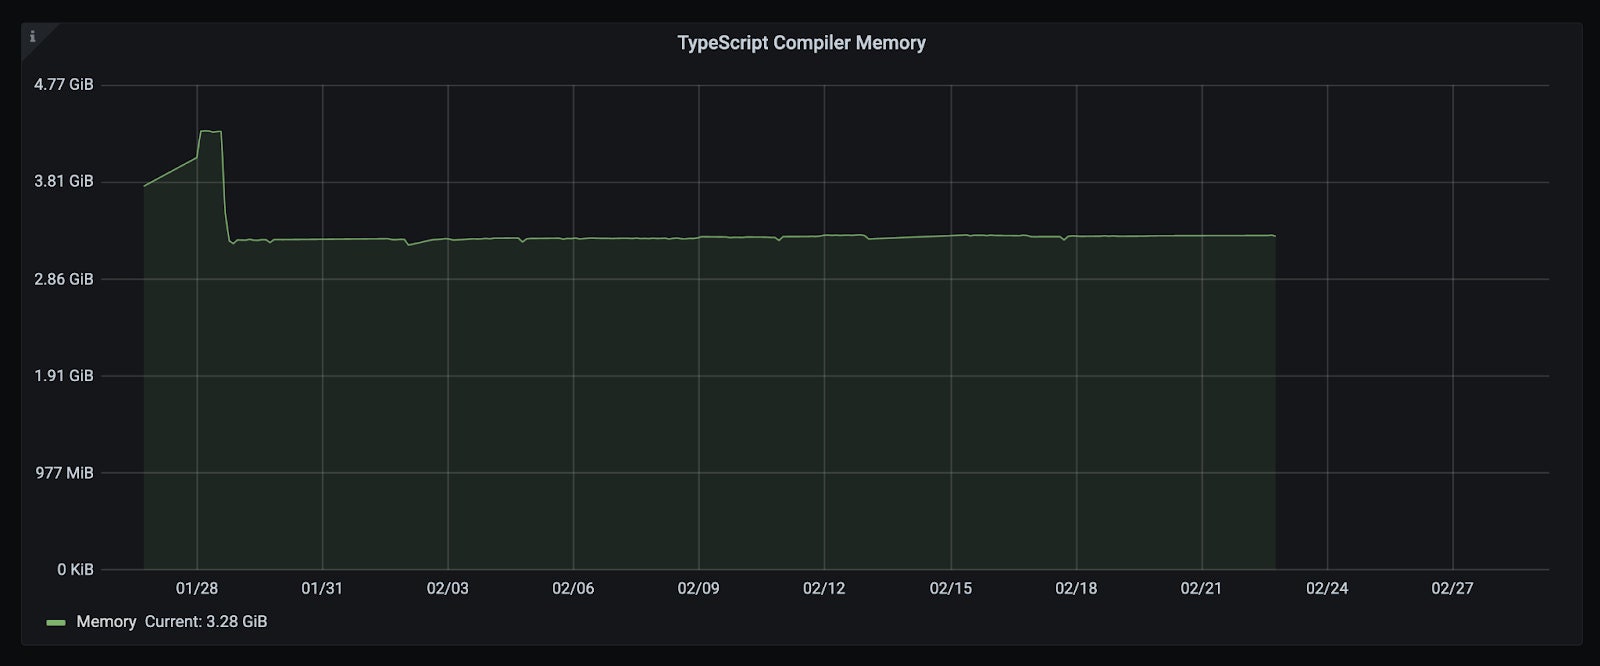Image resolution: width=1600 pixels, height=666 pixels.
Task: Click the 02/21 date label
Action: click(x=1201, y=588)
